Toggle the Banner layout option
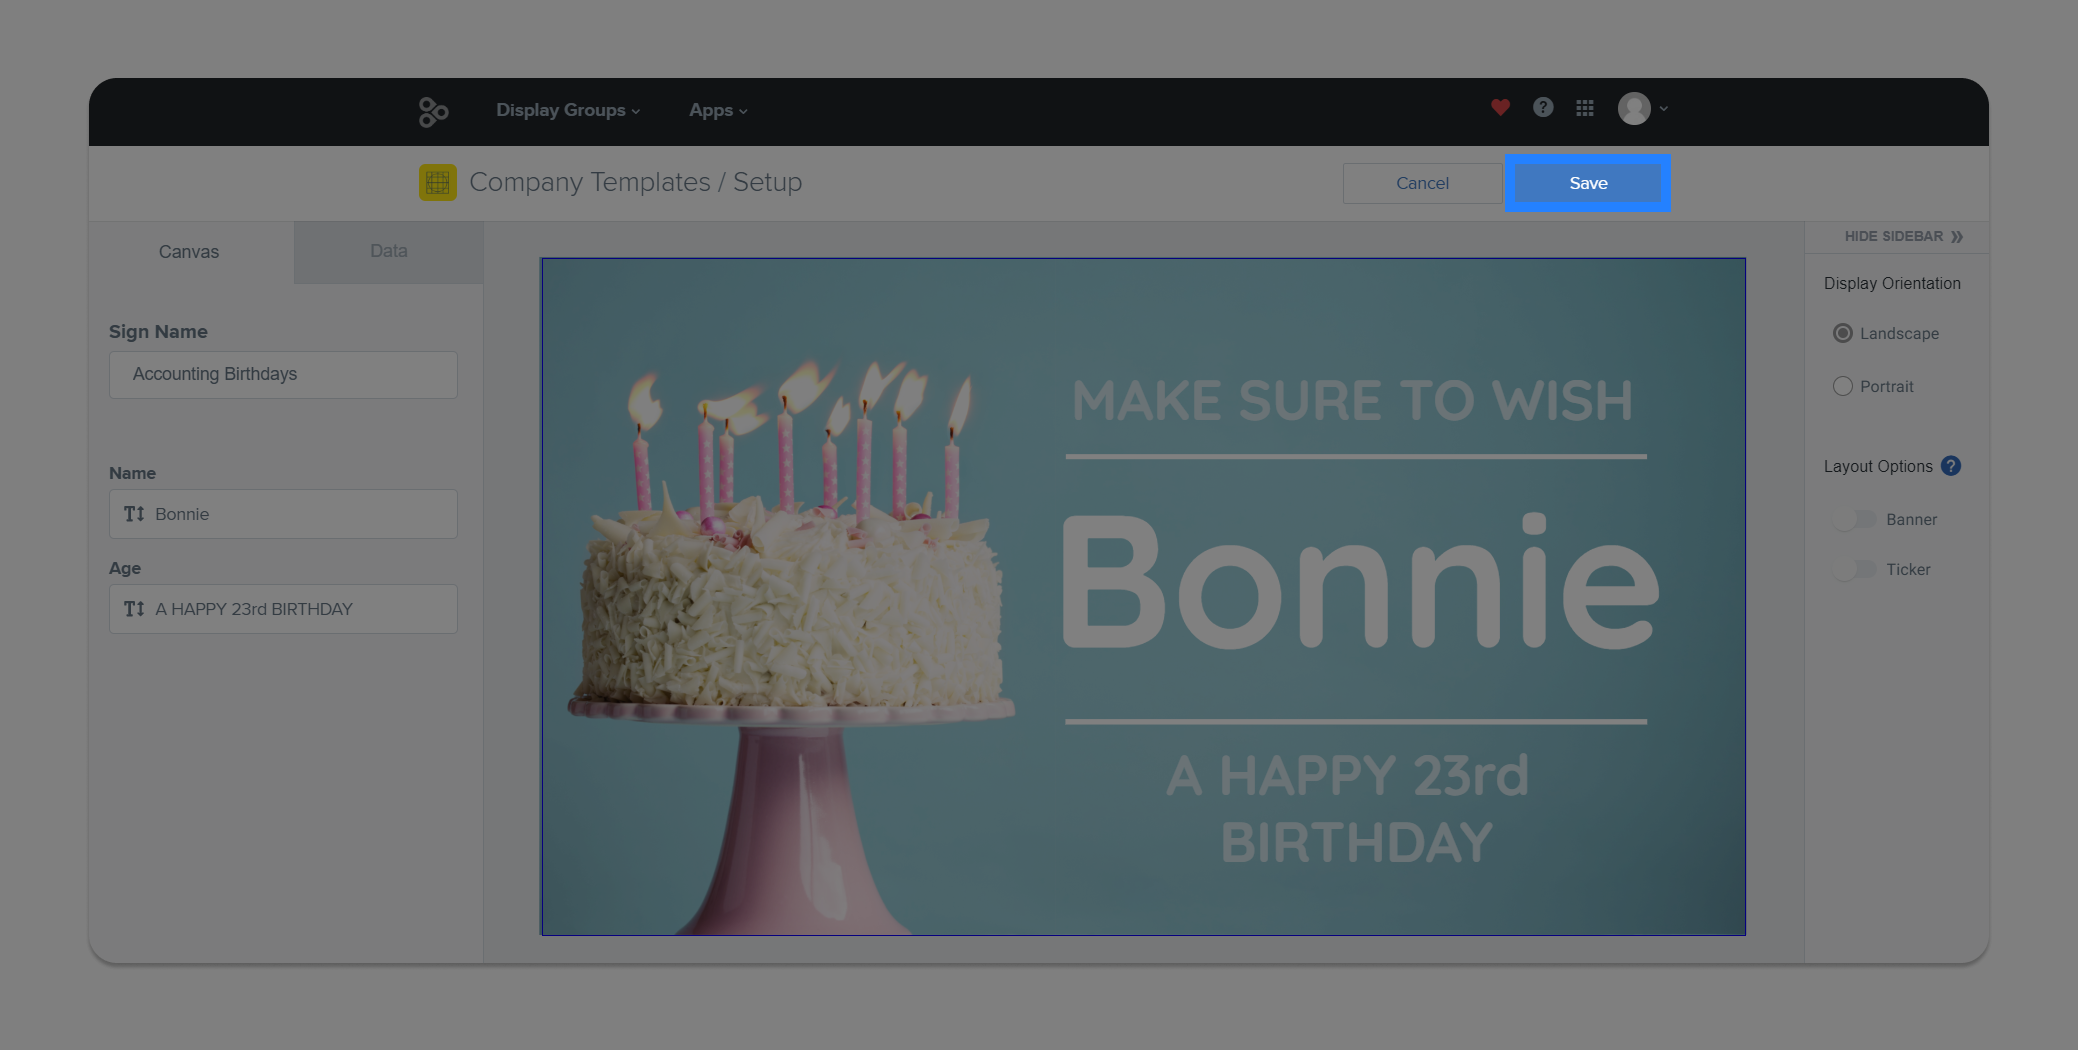Screen dimensions: 2078x1050 coord(1855,520)
